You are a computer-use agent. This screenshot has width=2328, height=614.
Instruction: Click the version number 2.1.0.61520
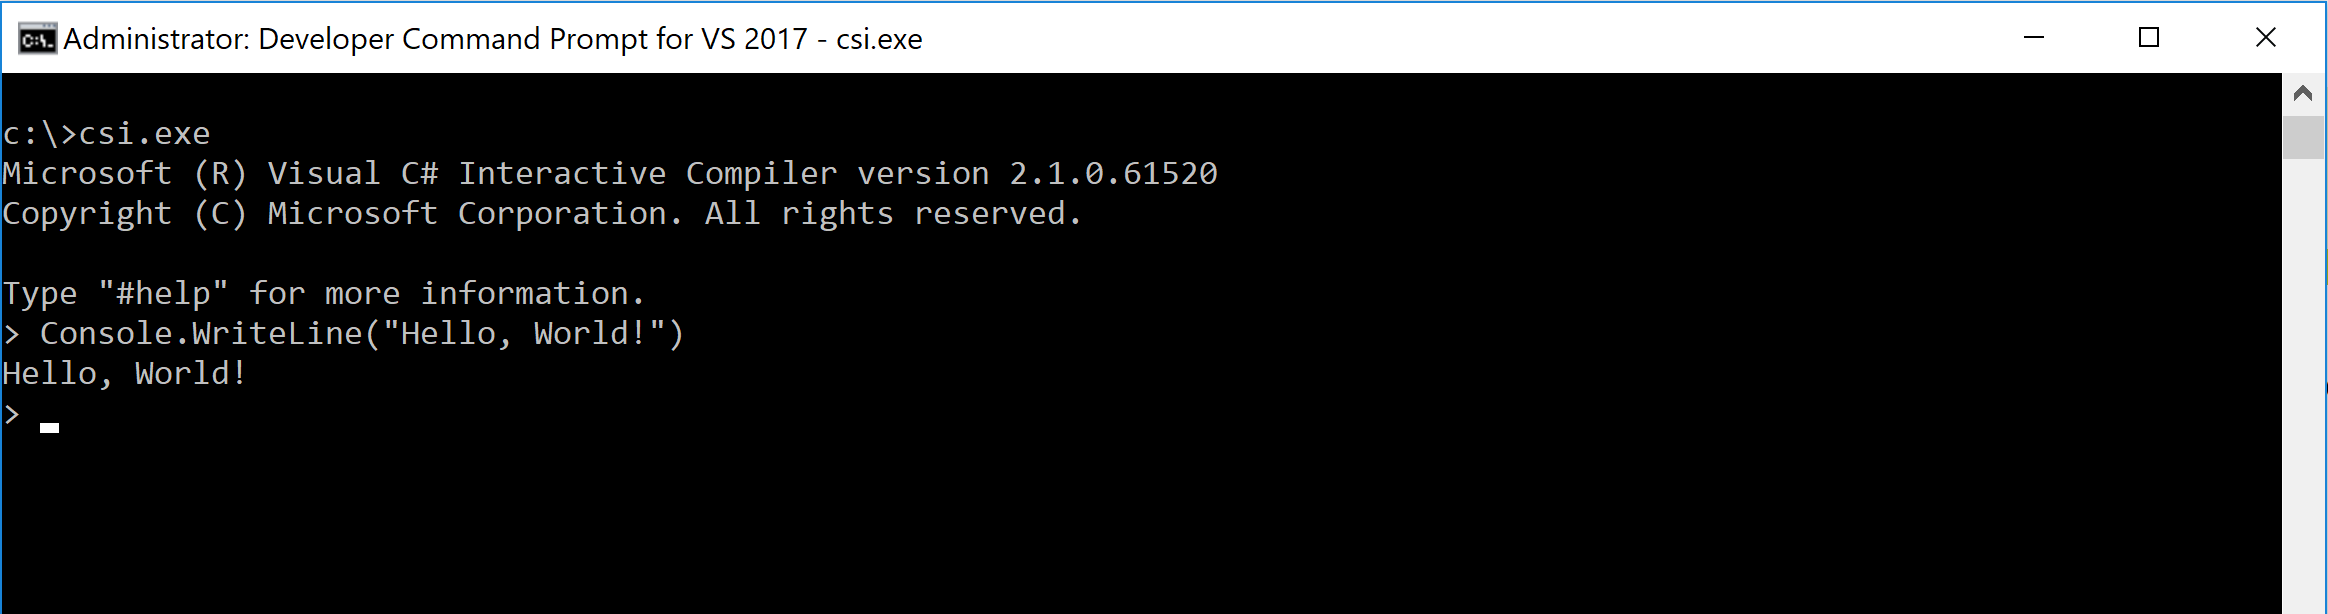point(1113,173)
